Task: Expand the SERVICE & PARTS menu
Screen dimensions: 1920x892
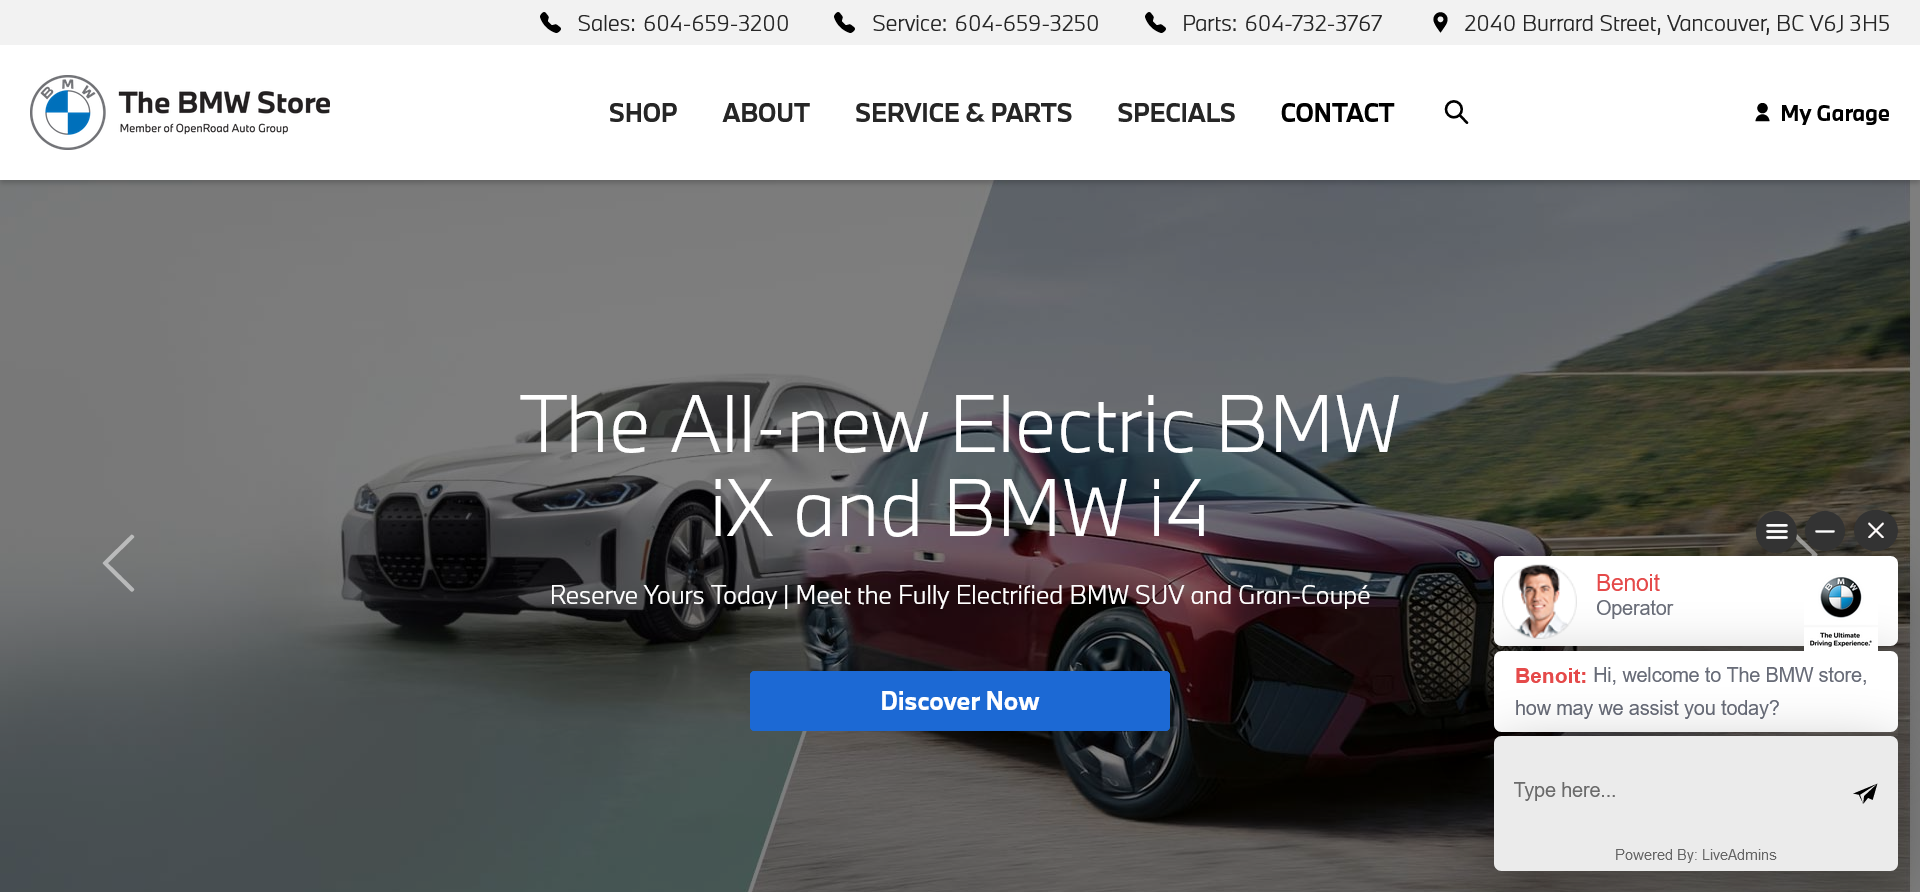Action: coord(963,113)
